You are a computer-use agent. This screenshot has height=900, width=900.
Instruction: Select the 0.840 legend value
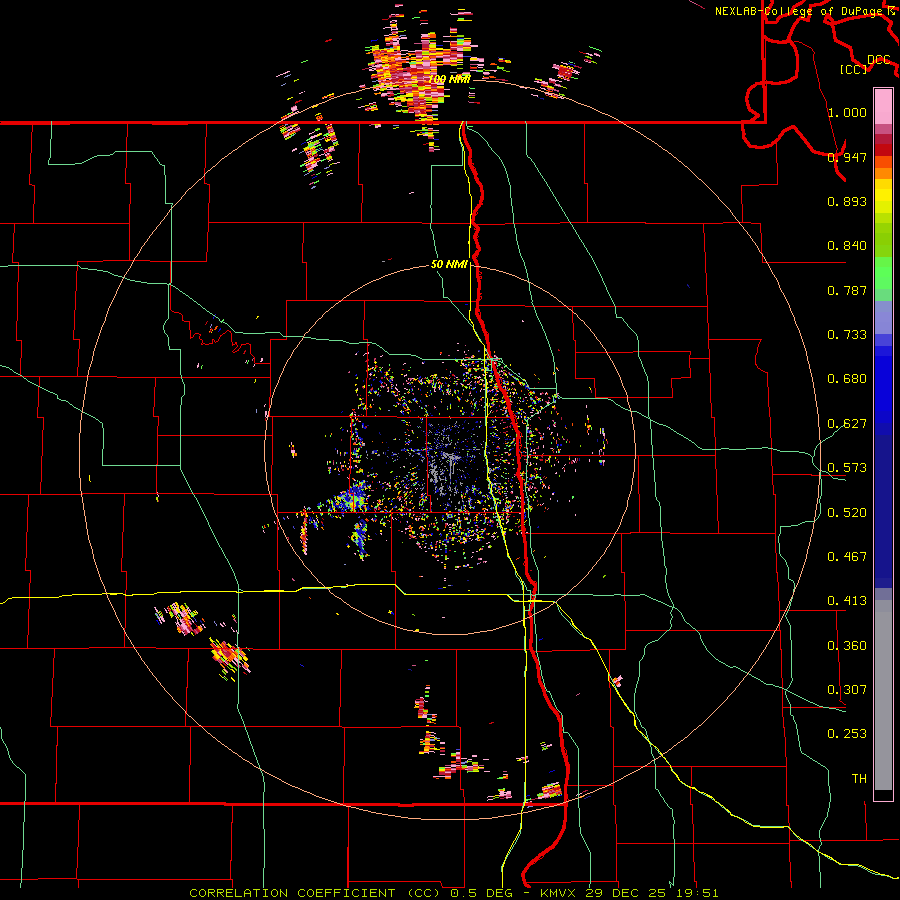coord(847,246)
